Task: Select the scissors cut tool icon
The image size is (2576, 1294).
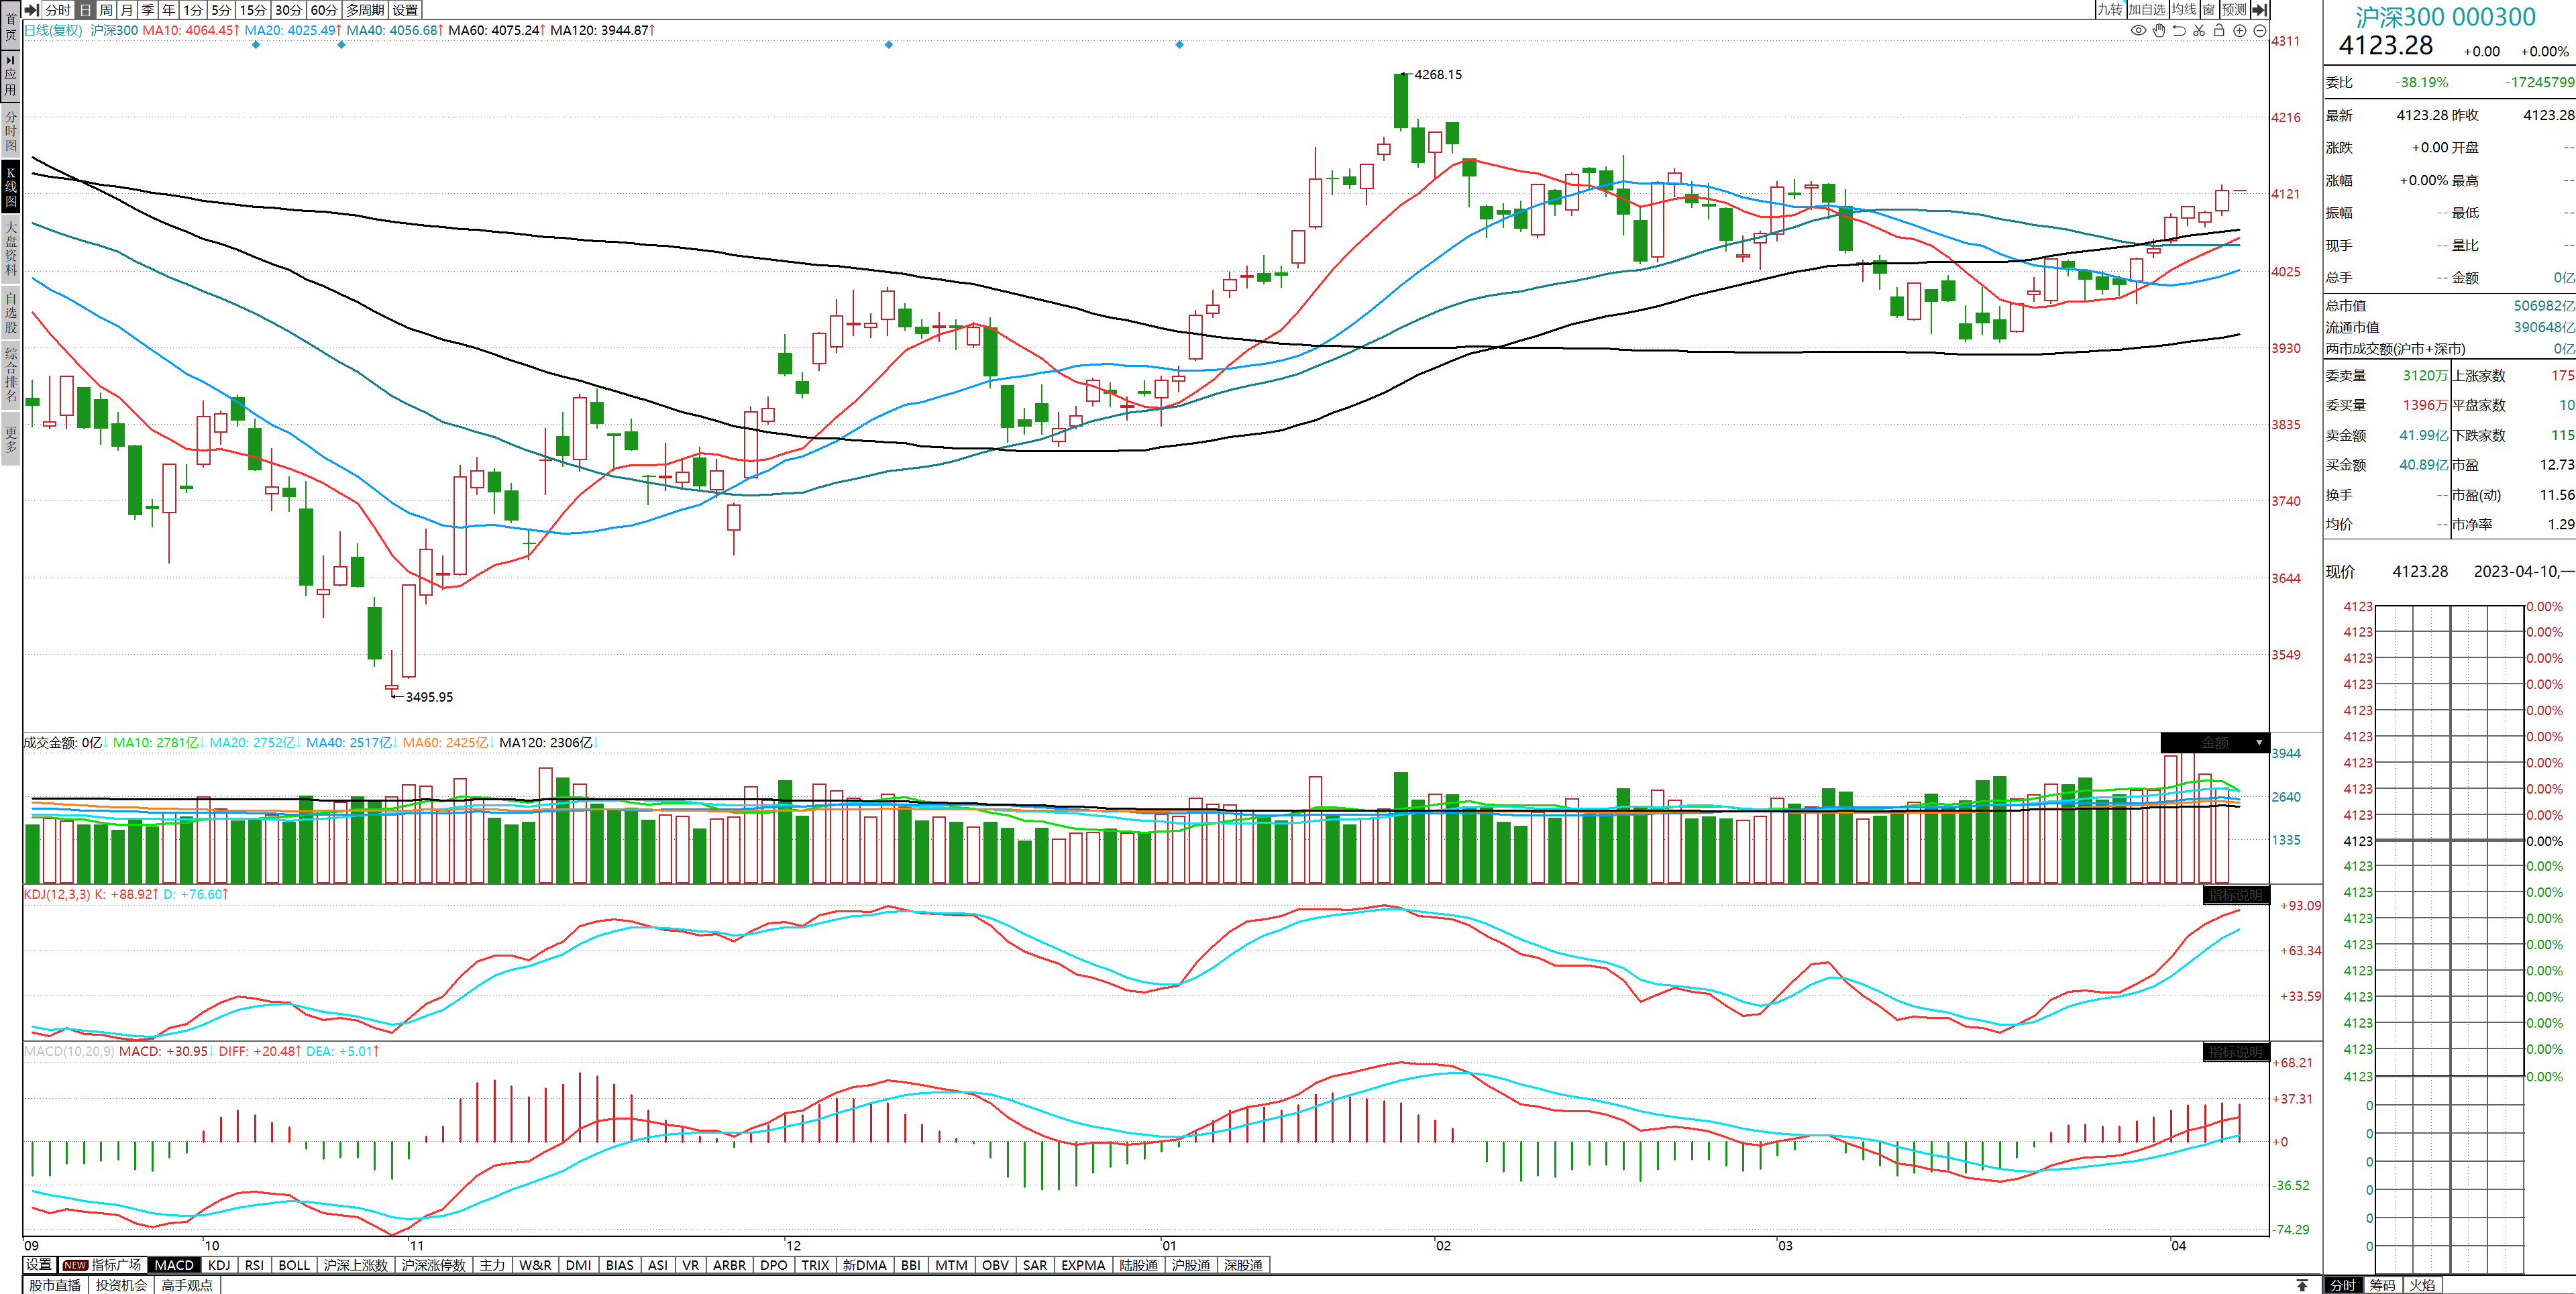Action: pos(2199,31)
